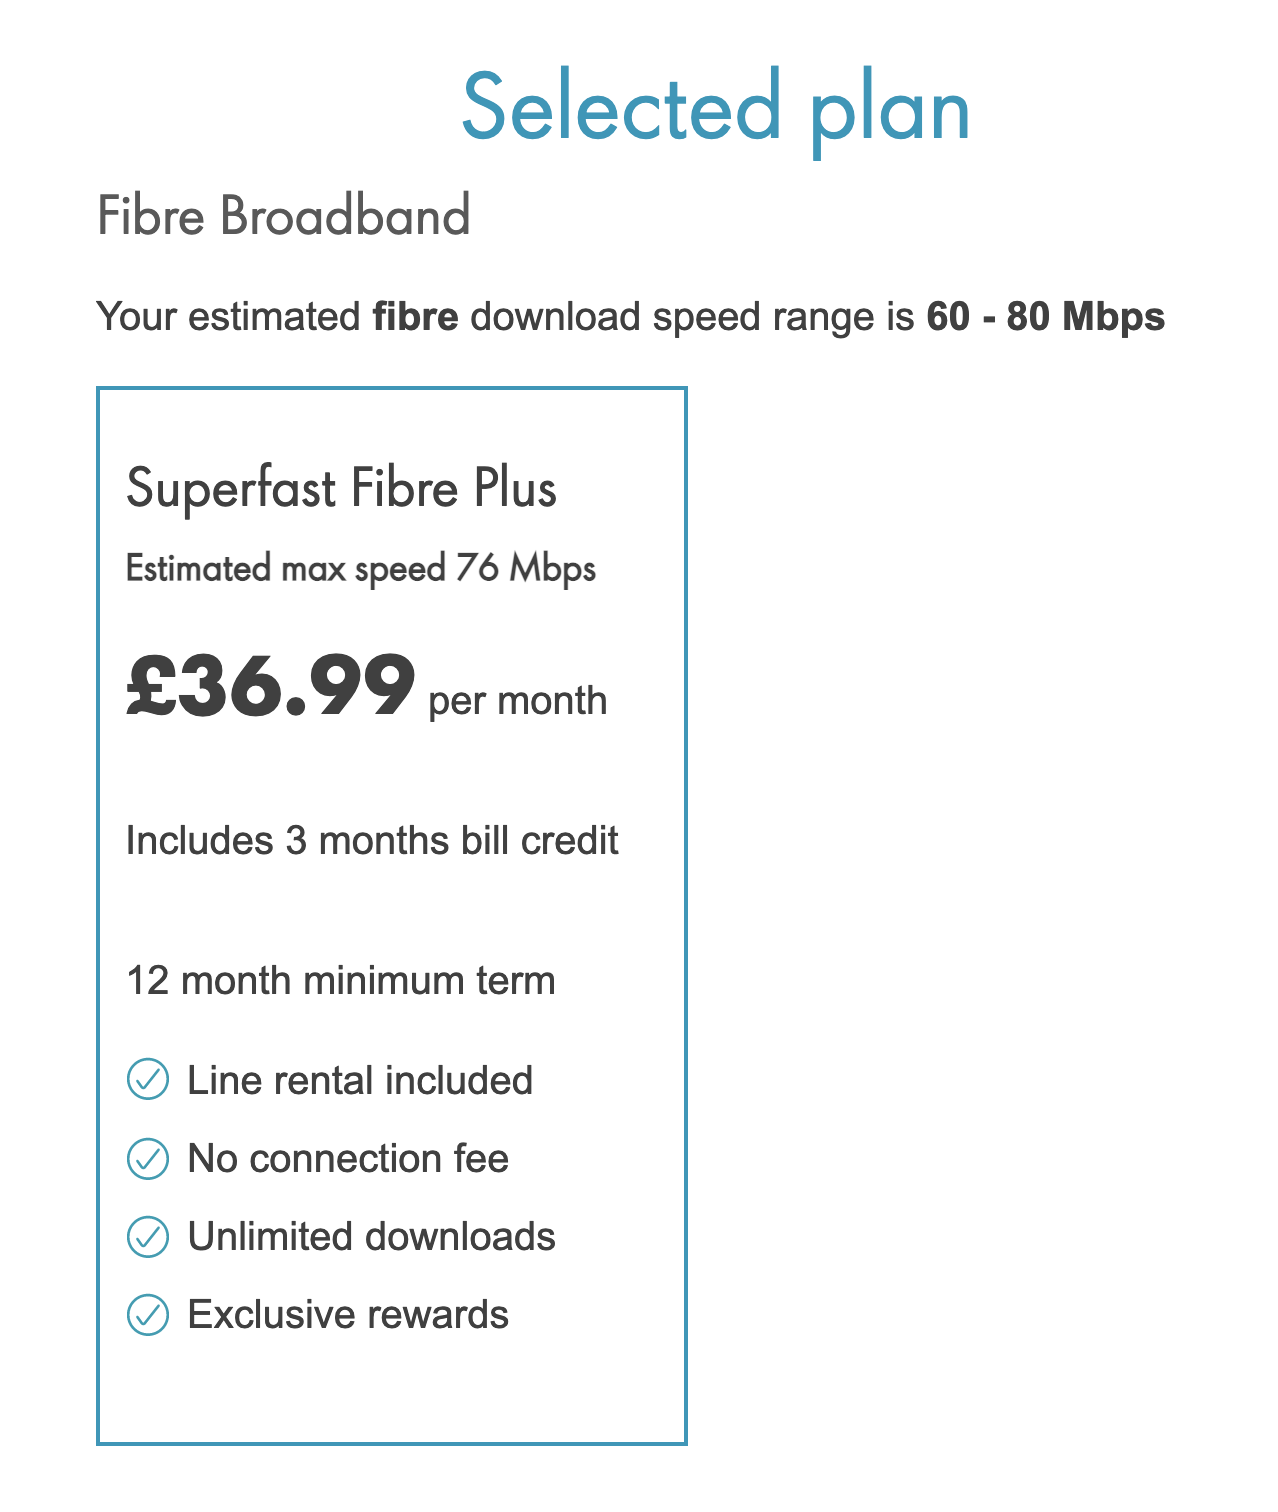Click the Fibre Broadband subheading
The width and height of the screenshot is (1278, 1512).
click(284, 215)
